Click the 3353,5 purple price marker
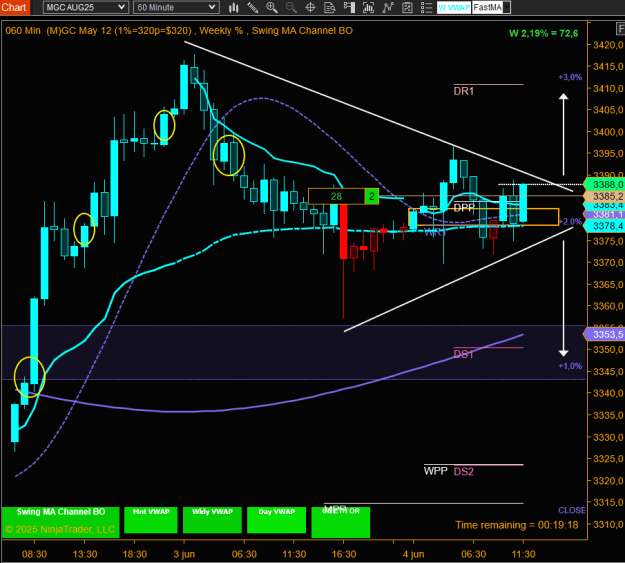The width and height of the screenshot is (625, 563). point(604,334)
